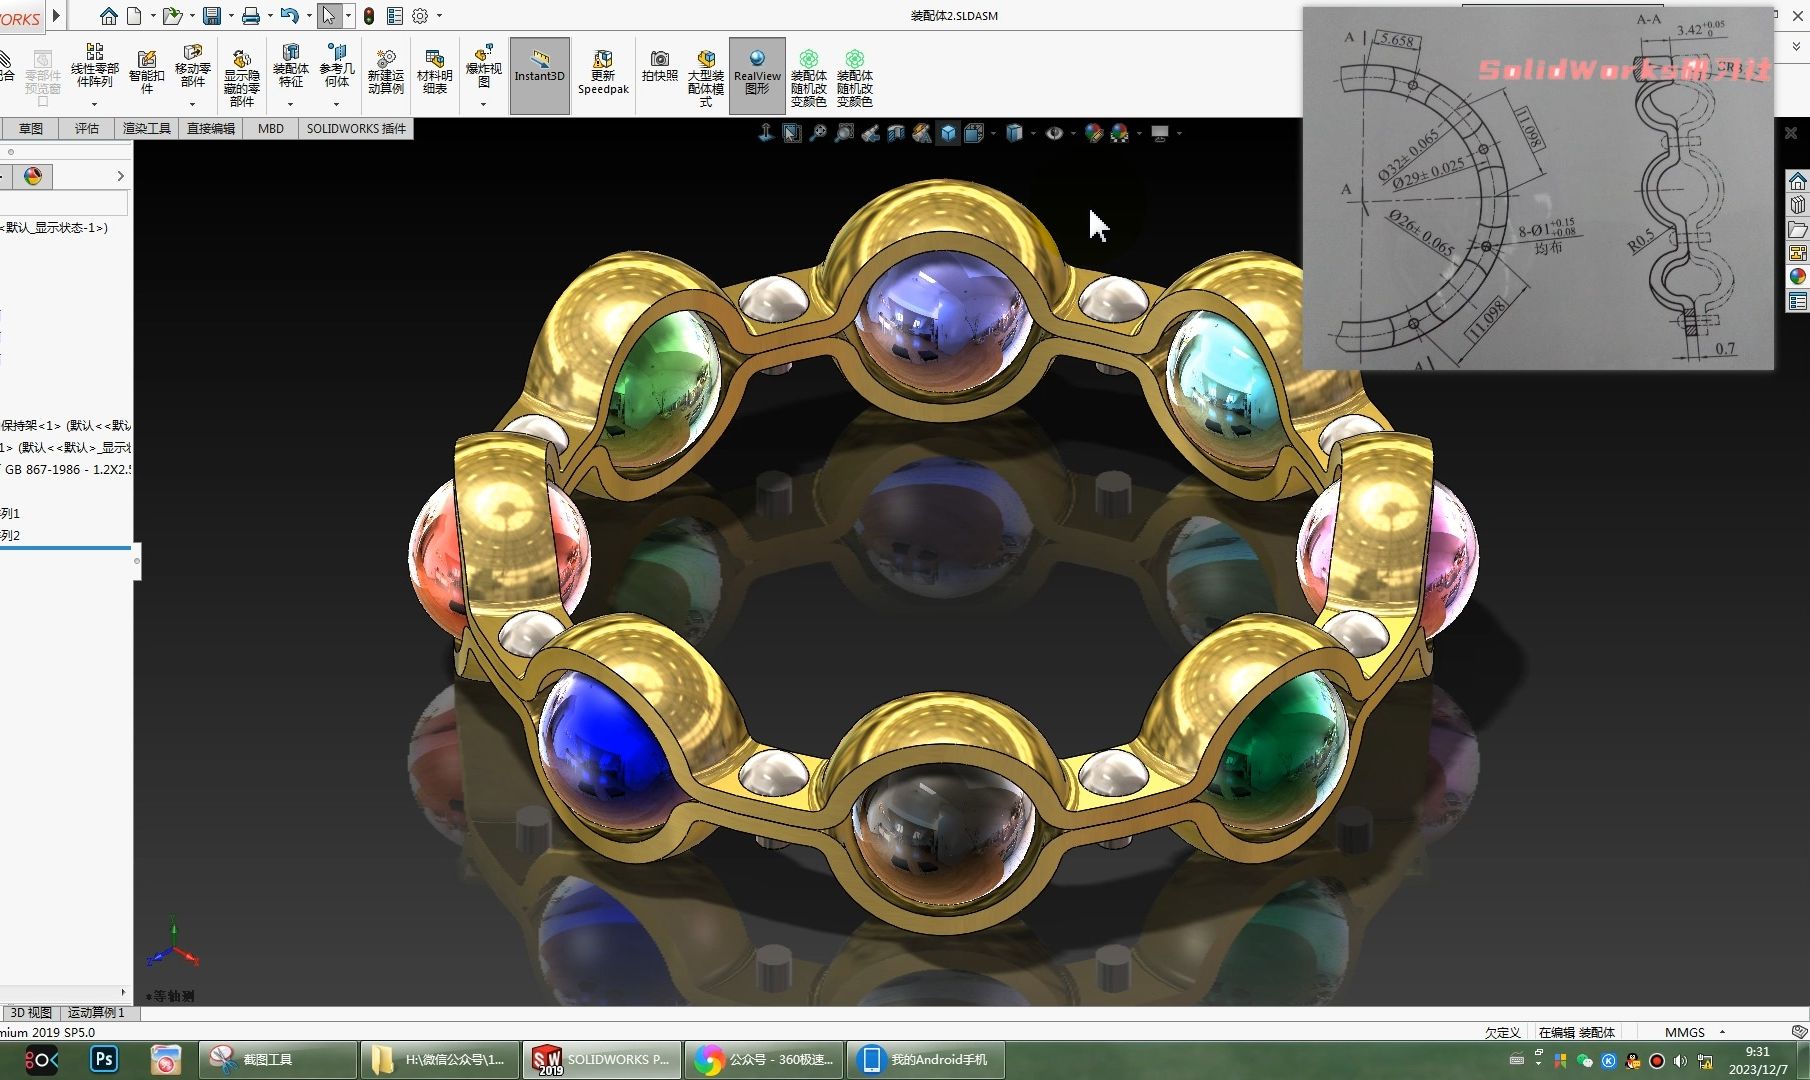
Task: Open the file properties list icon
Action: pyautogui.click(x=395, y=16)
